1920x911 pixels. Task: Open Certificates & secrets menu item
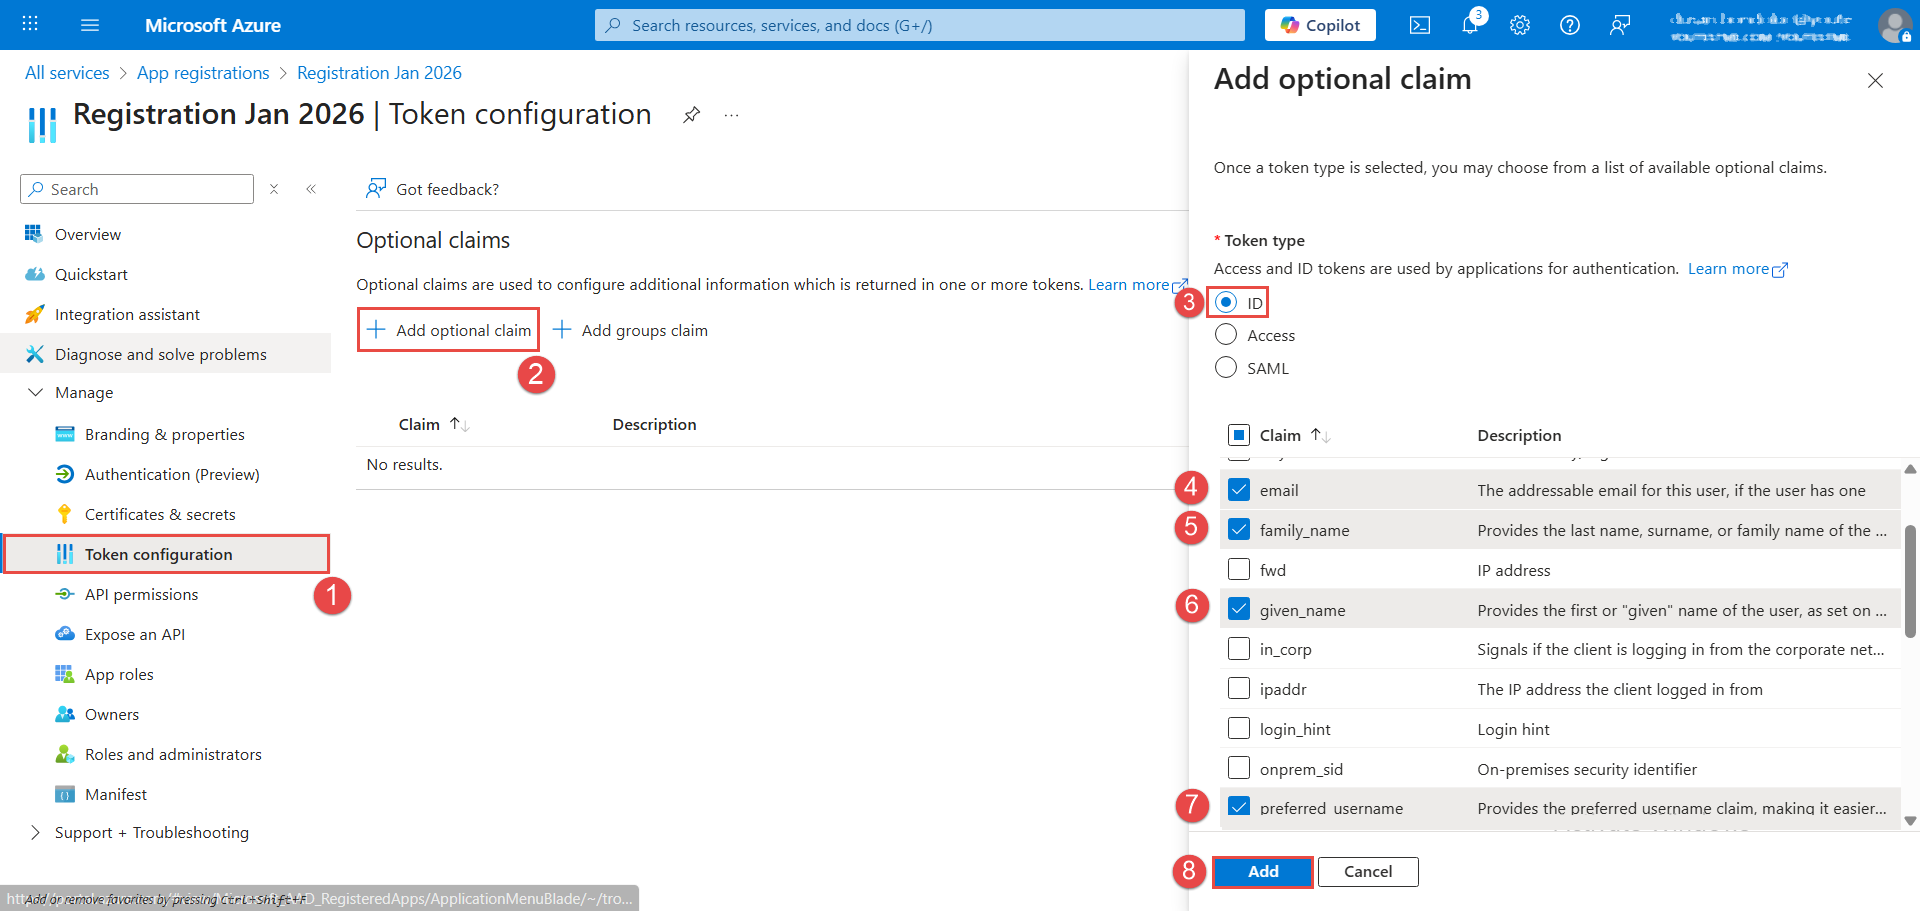pyautogui.click(x=160, y=514)
